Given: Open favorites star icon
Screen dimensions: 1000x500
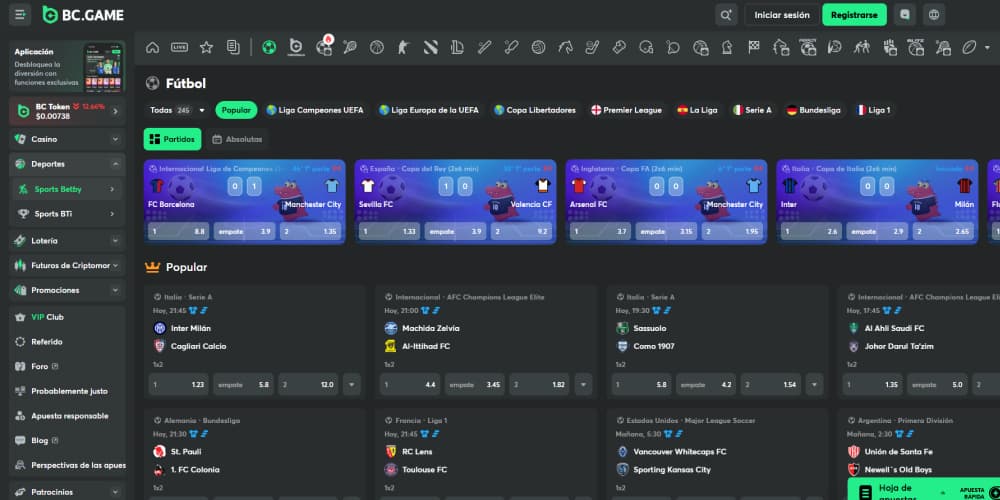Looking at the screenshot, I should click(x=206, y=47).
